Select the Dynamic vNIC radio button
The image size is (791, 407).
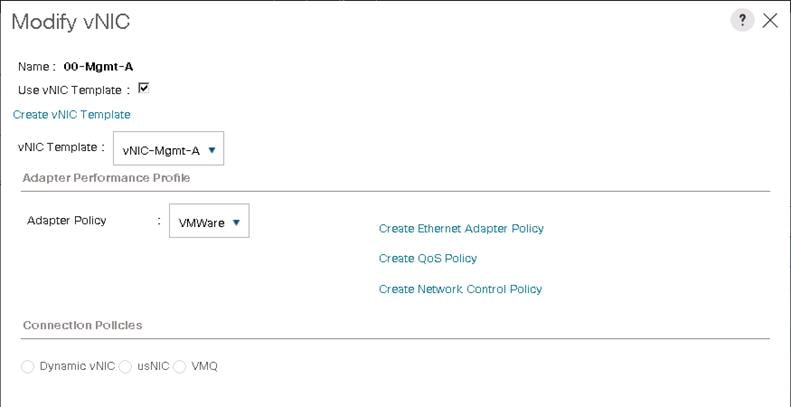pos(28,367)
